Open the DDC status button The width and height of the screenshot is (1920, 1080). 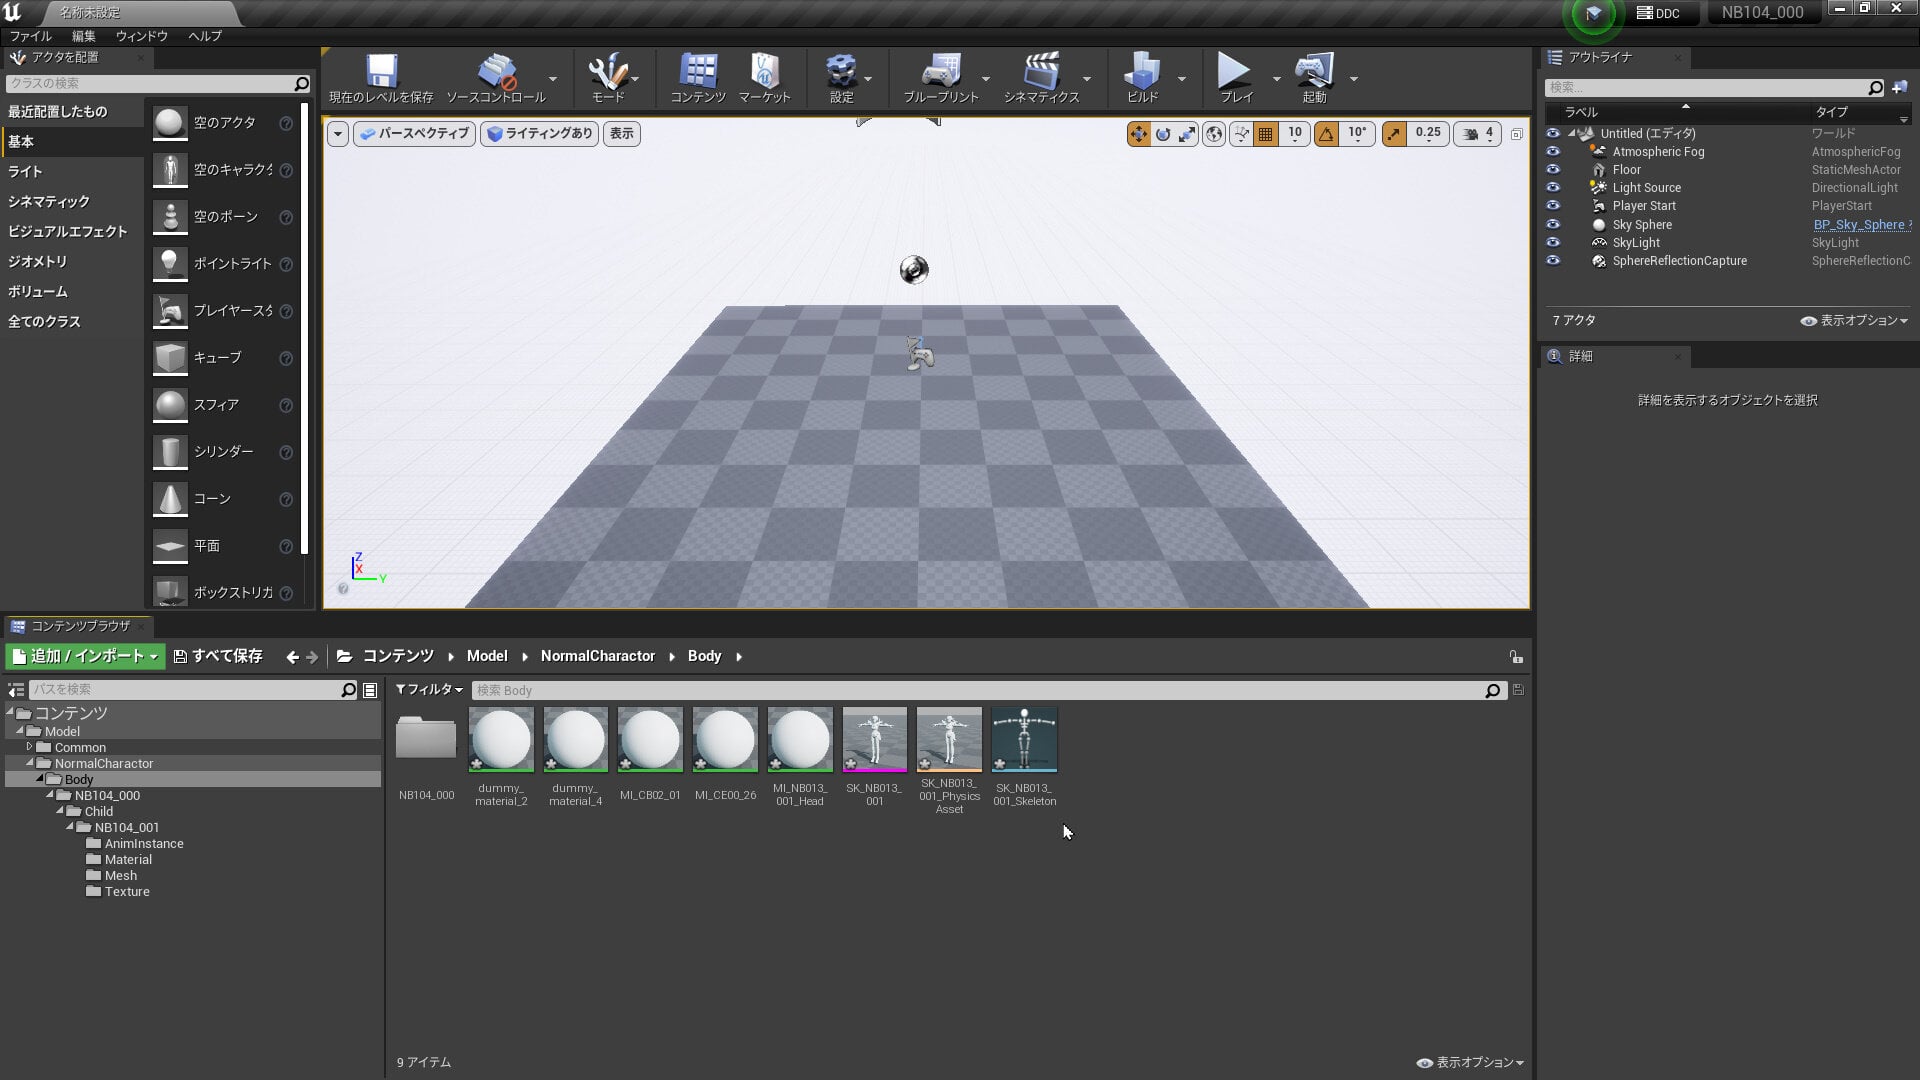(1658, 13)
